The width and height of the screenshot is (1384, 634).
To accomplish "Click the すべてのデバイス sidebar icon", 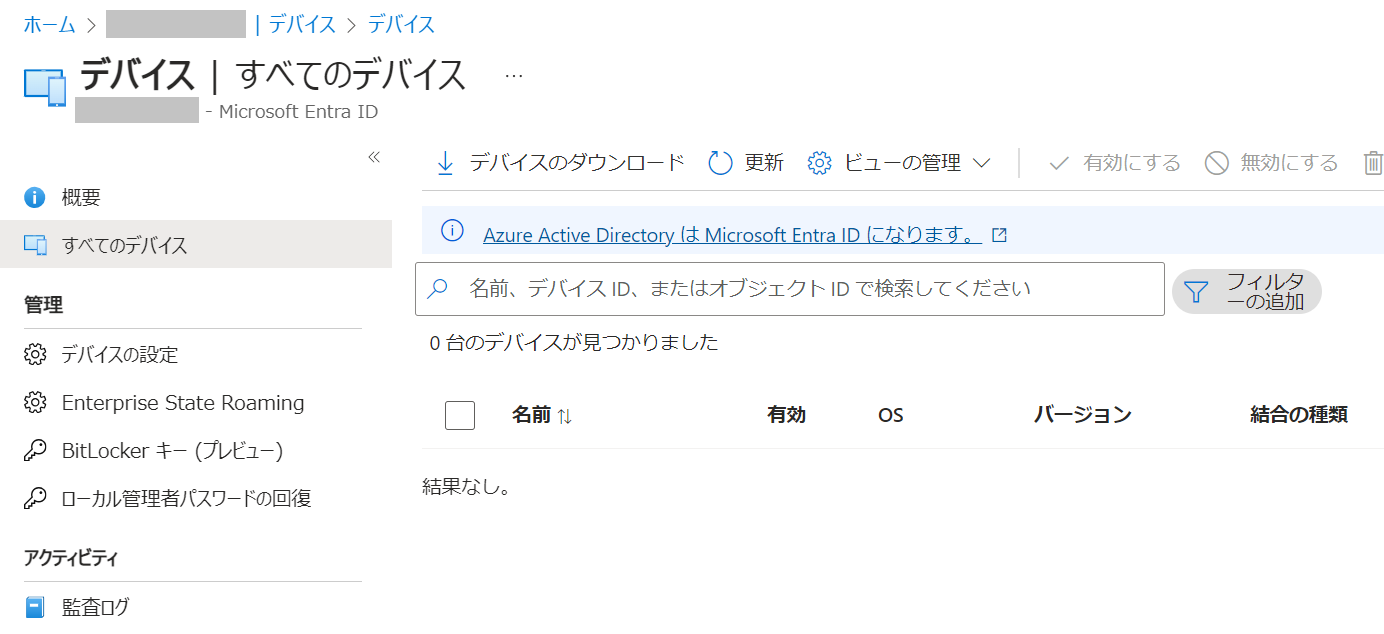I will pyautogui.click(x=35, y=245).
